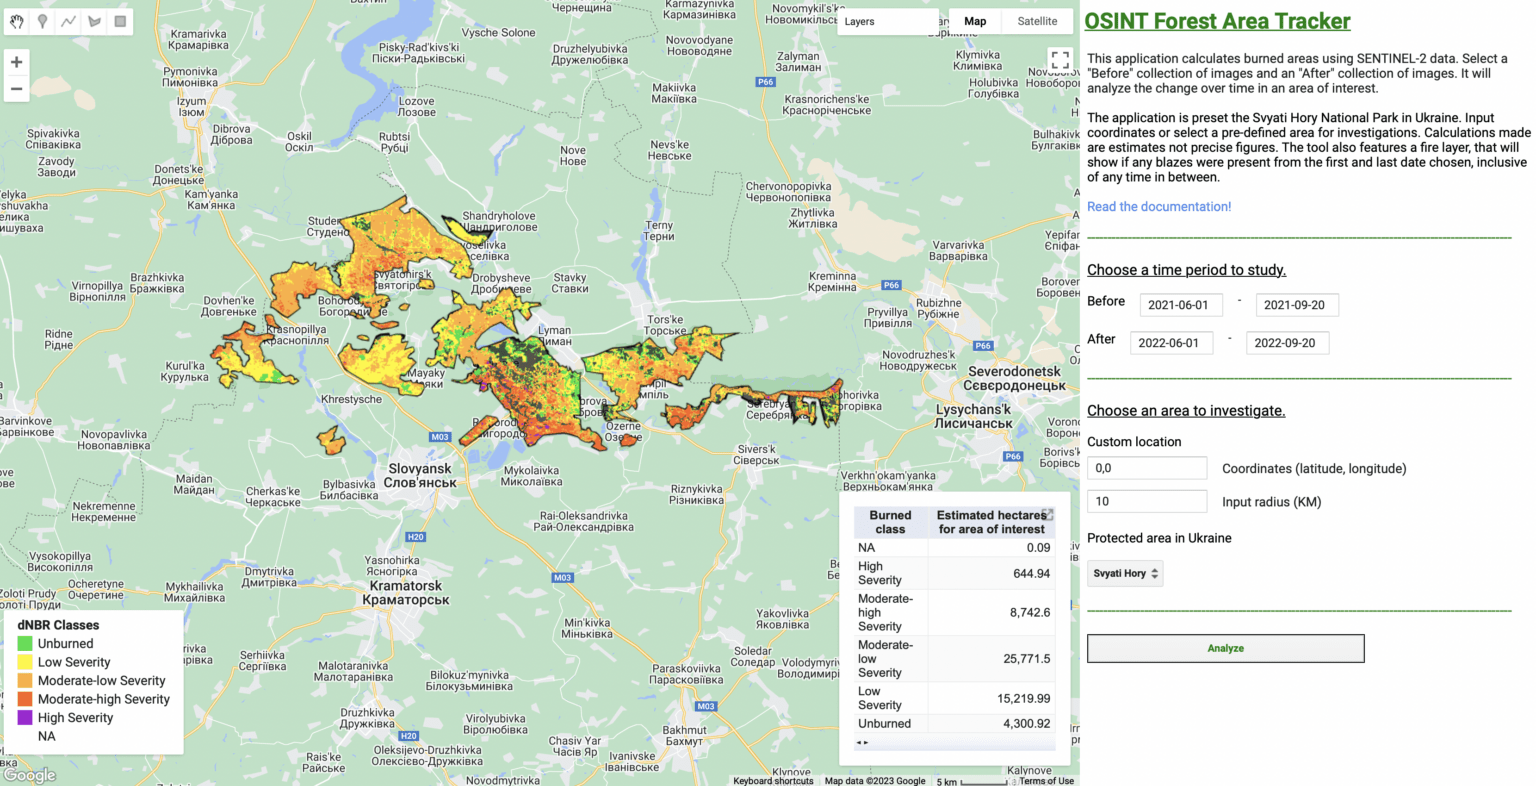Image resolution: width=1536 pixels, height=786 pixels.
Task: Open the Terms of Use link
Action: coord(1046,781)
